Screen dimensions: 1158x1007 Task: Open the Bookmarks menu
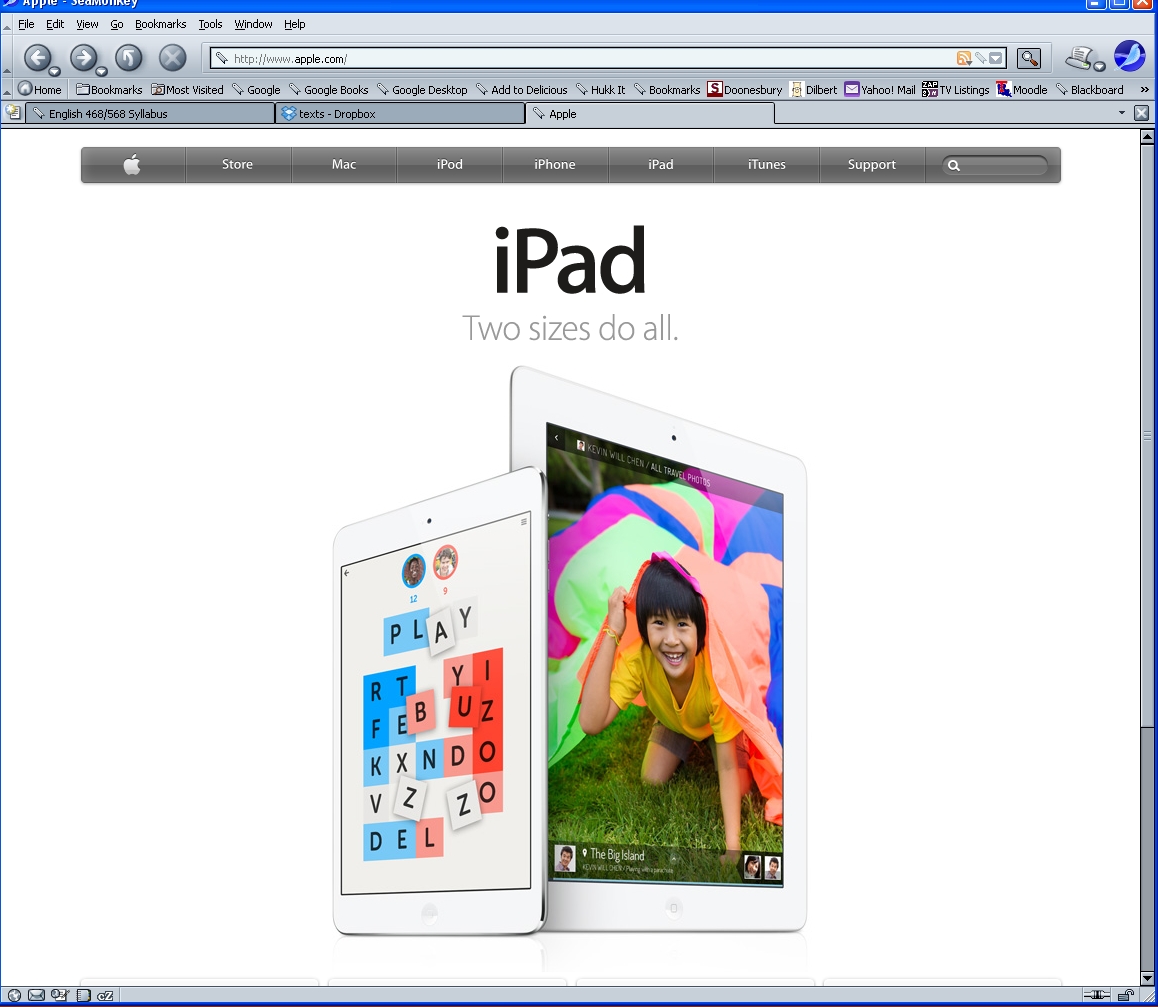pyautogui.click(x=160, y=24)
